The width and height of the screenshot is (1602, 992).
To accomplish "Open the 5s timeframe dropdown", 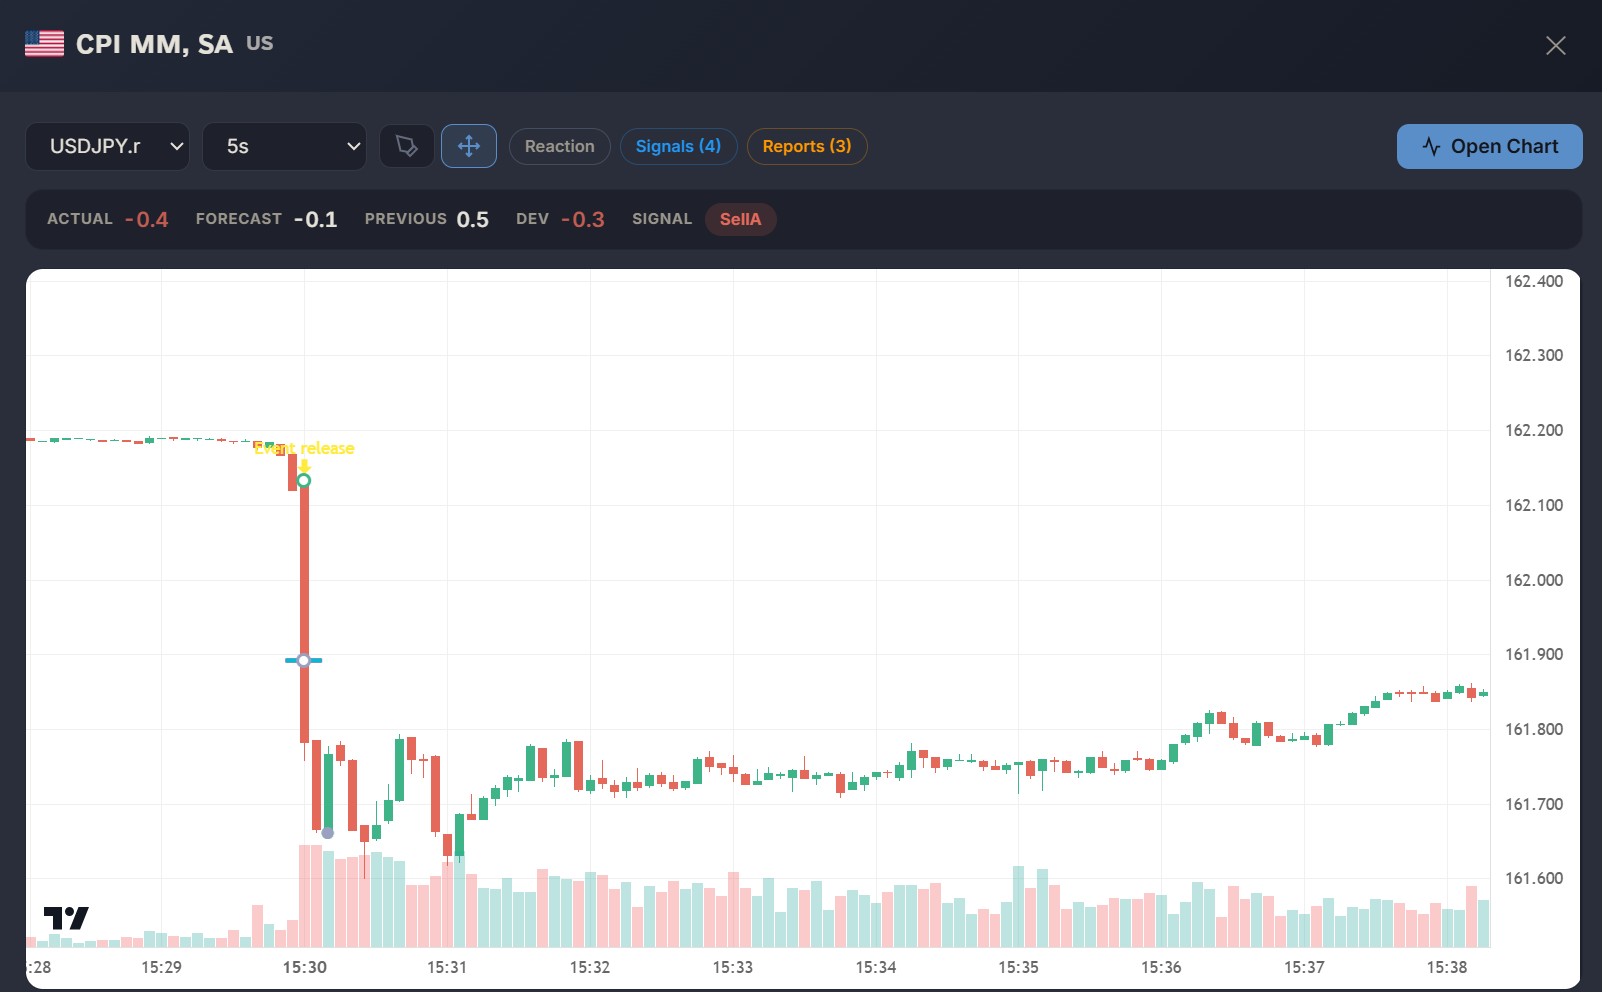I will coord(284,146).
